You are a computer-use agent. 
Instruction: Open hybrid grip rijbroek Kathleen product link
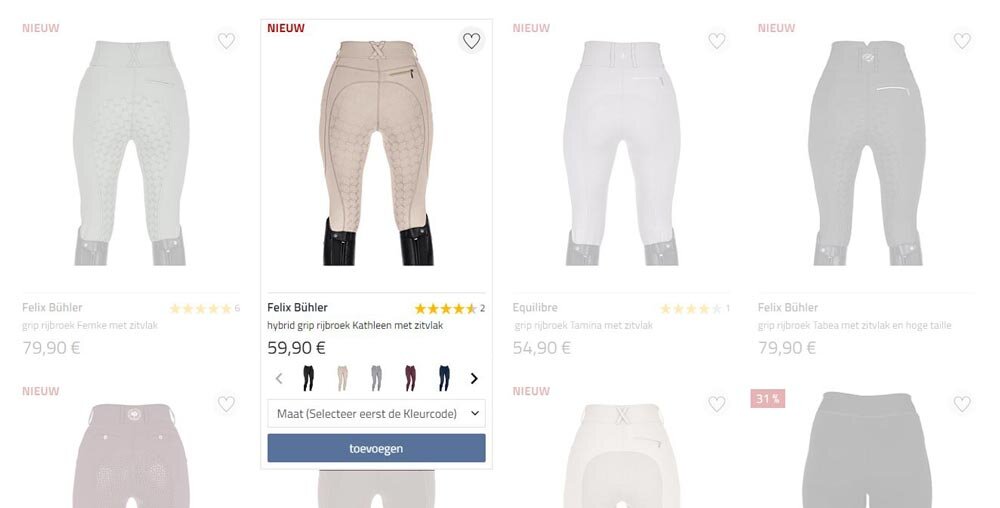[355, 326]
